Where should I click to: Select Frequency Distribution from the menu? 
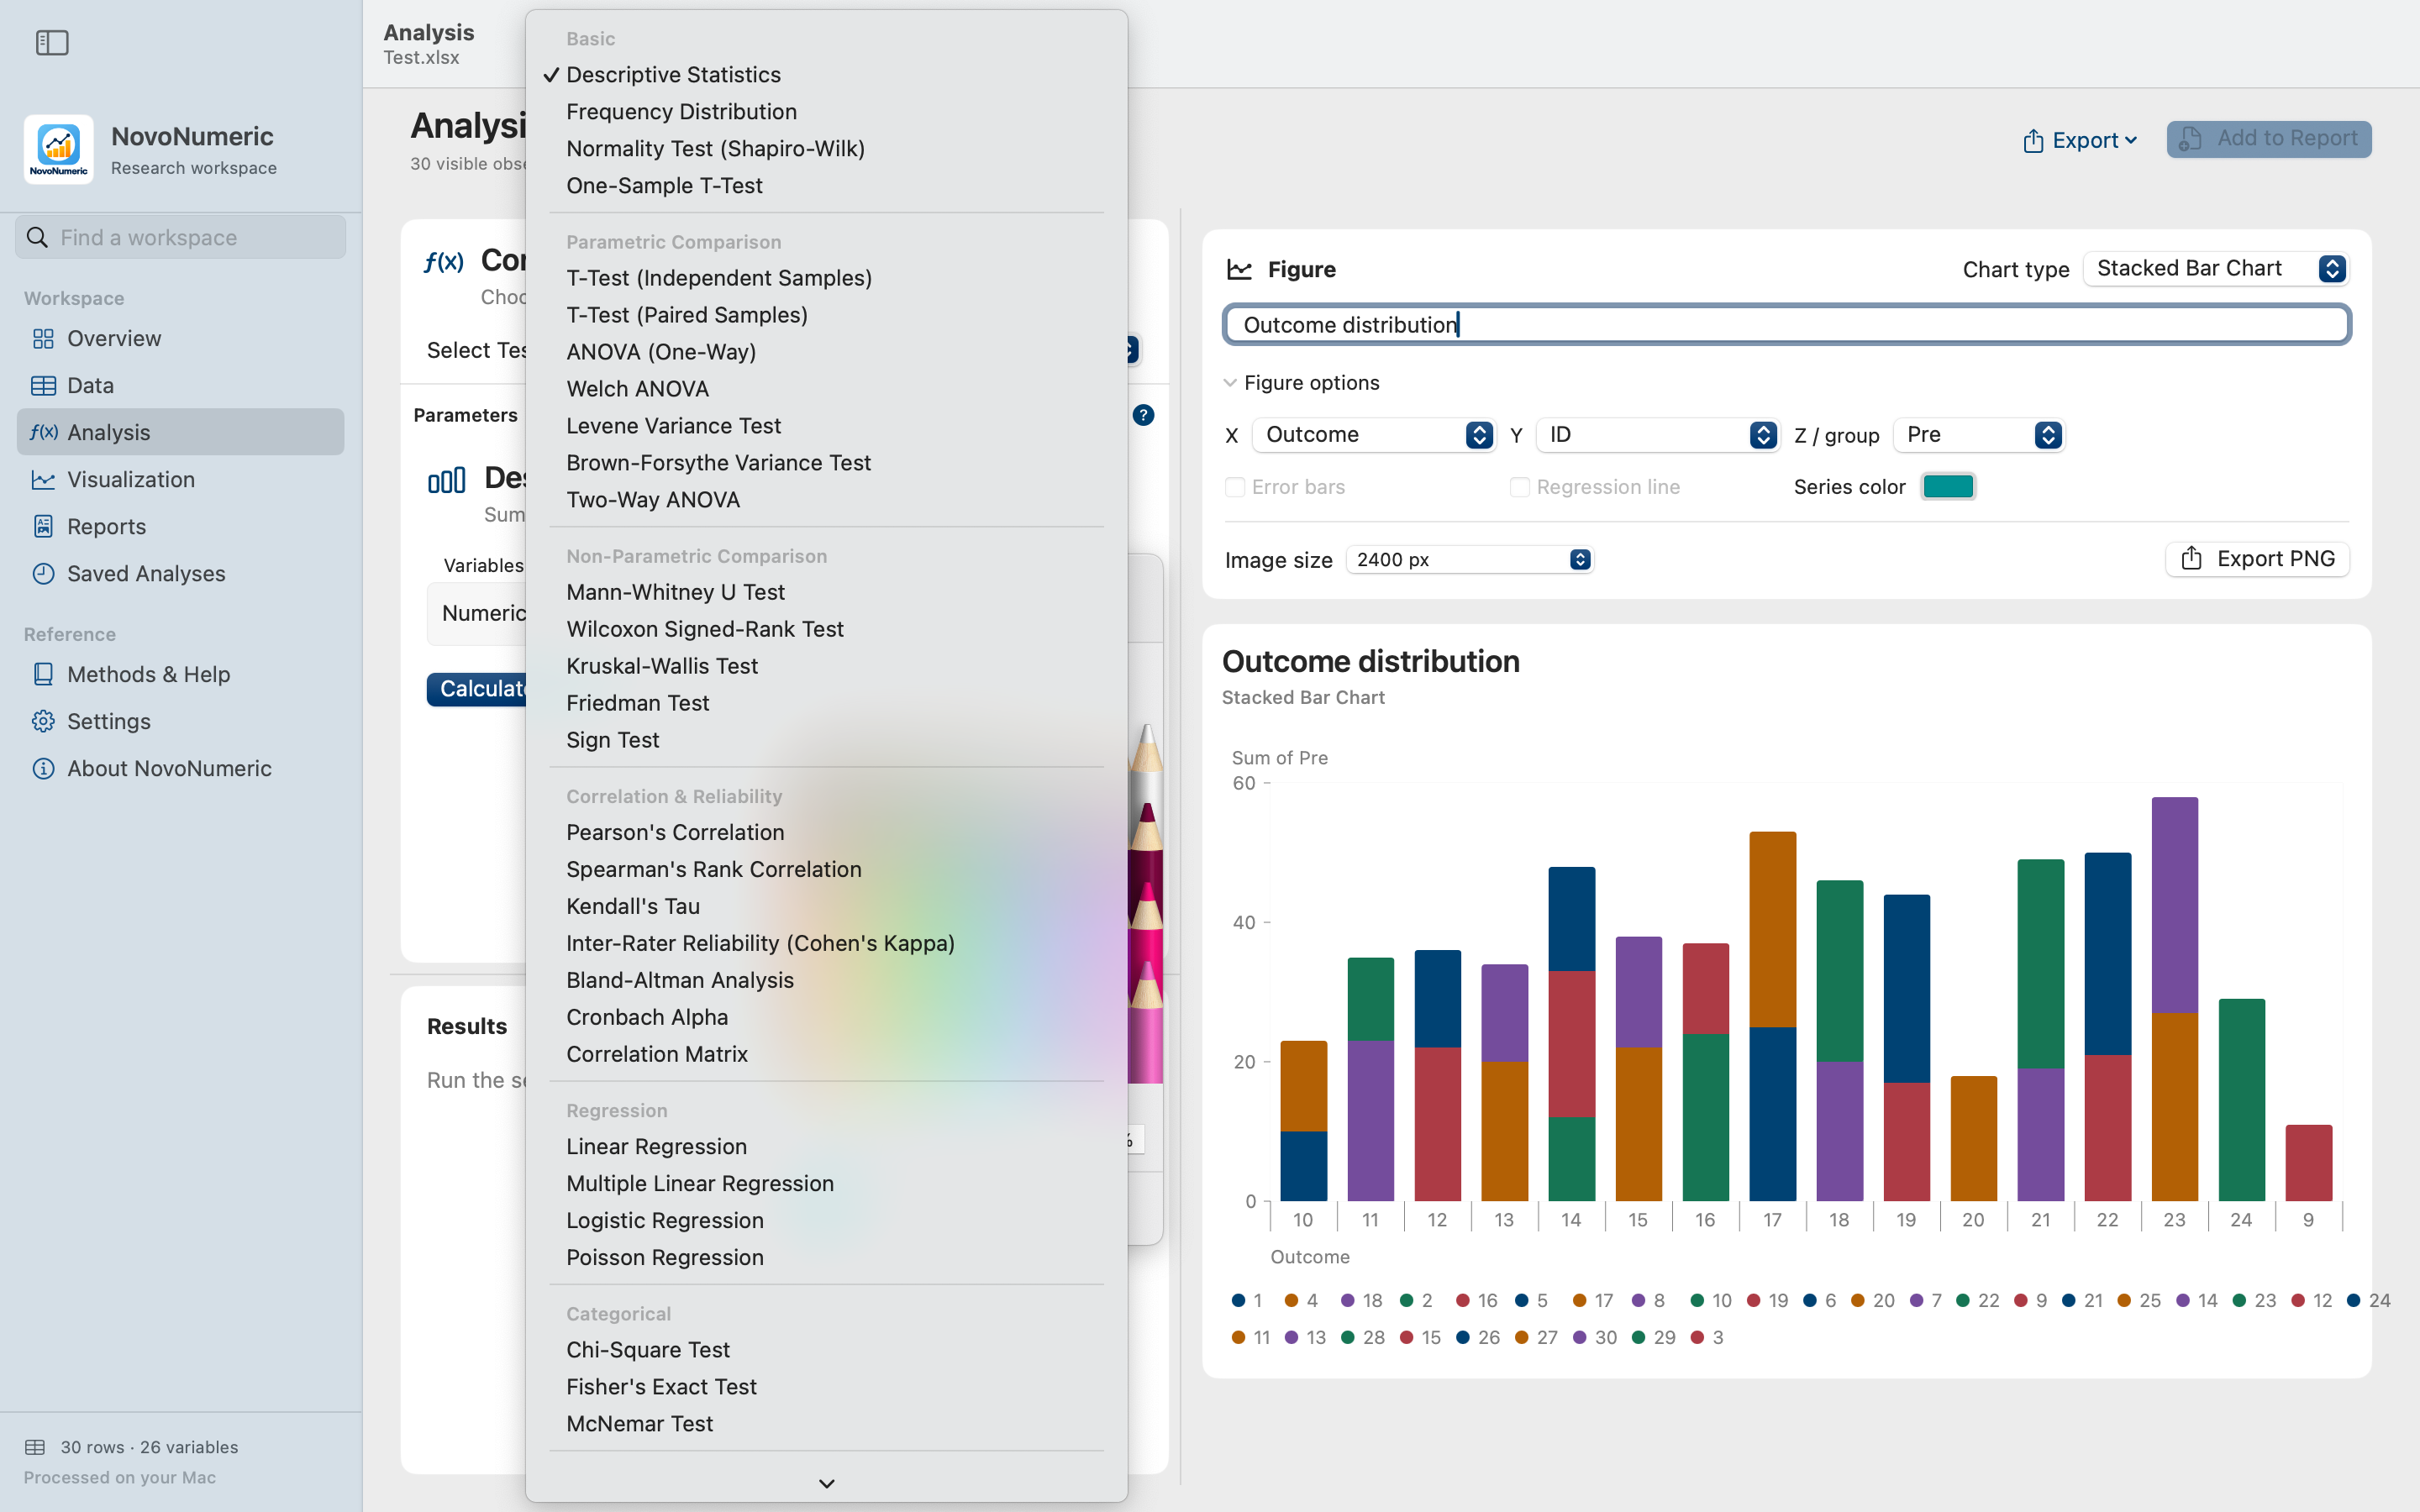point(681,112)
